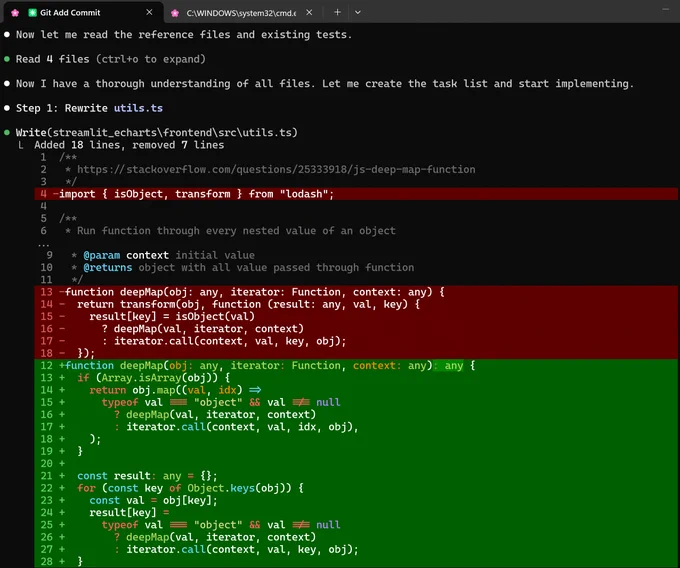The image size is (680, 568).
Task: Click added line 27 'iterator.call(context, val, key, obj);'
Action: pyautogui.click(x=356, y=549)
